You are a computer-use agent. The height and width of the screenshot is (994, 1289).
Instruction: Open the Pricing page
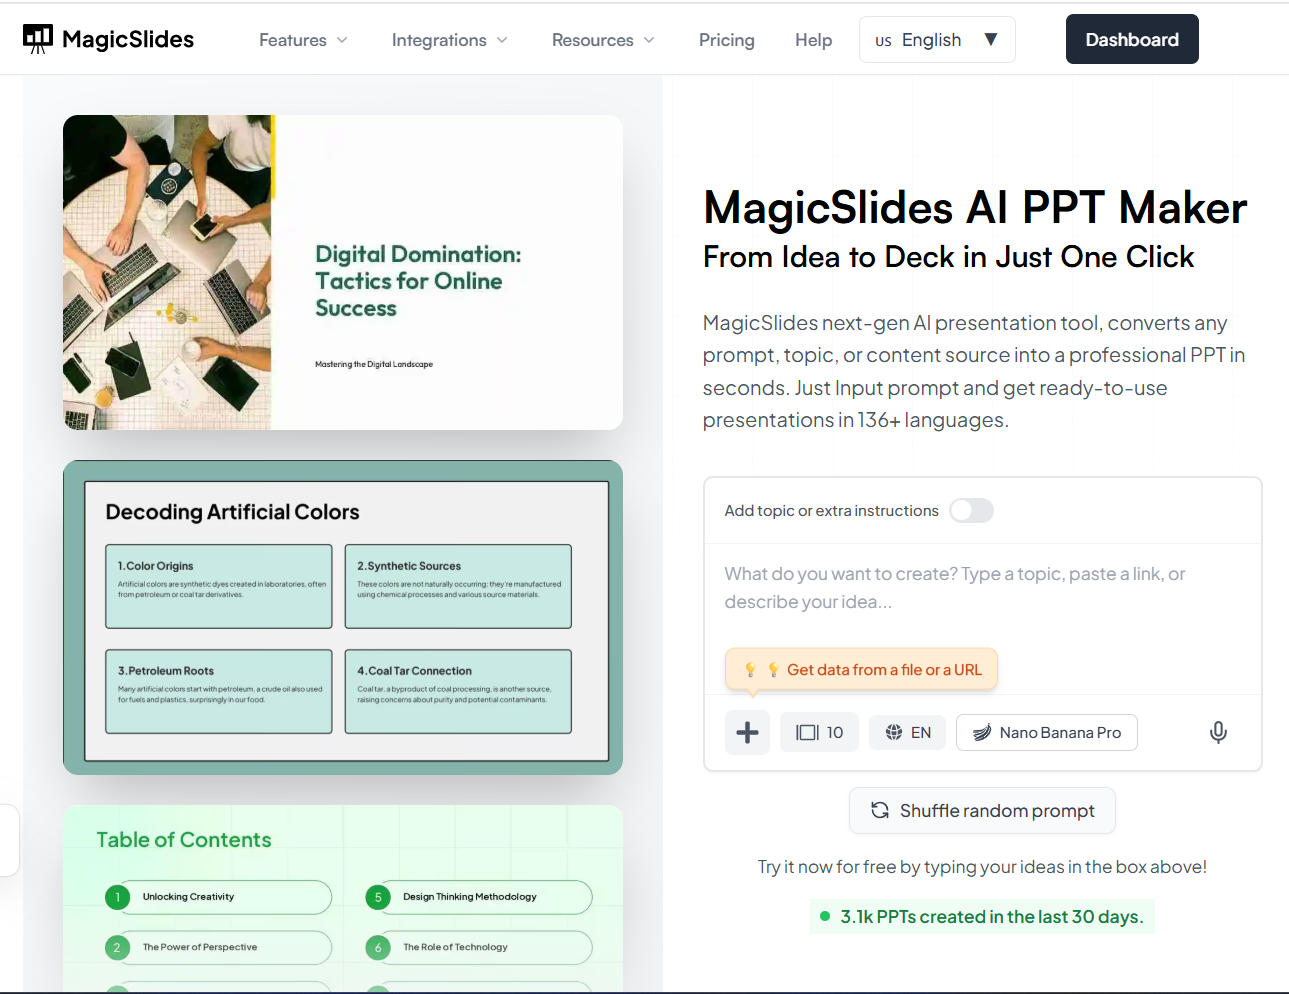(x=727, y=40)
